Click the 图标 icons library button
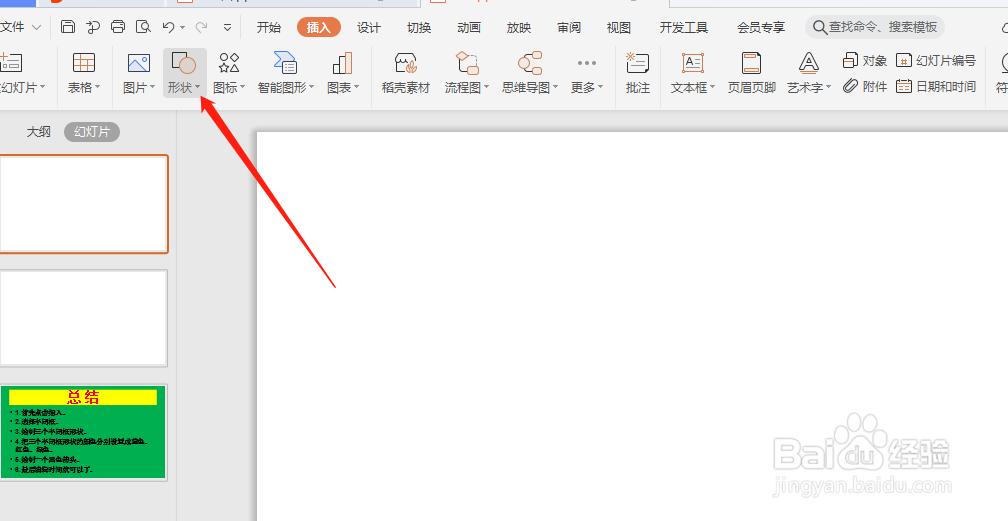Image resolution: width=1008 pixels, height=521 pixels. (229, 63)
